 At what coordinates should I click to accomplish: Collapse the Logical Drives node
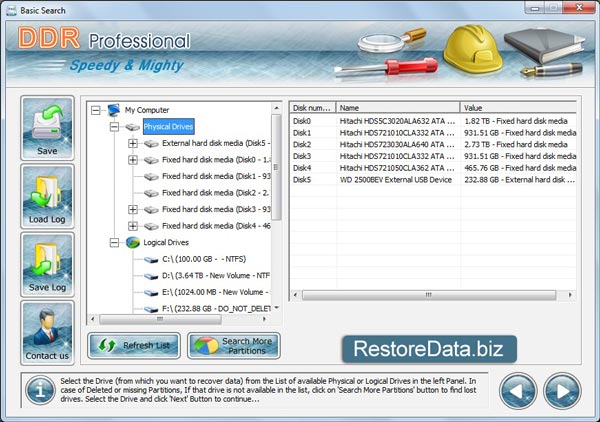[114, 243]
